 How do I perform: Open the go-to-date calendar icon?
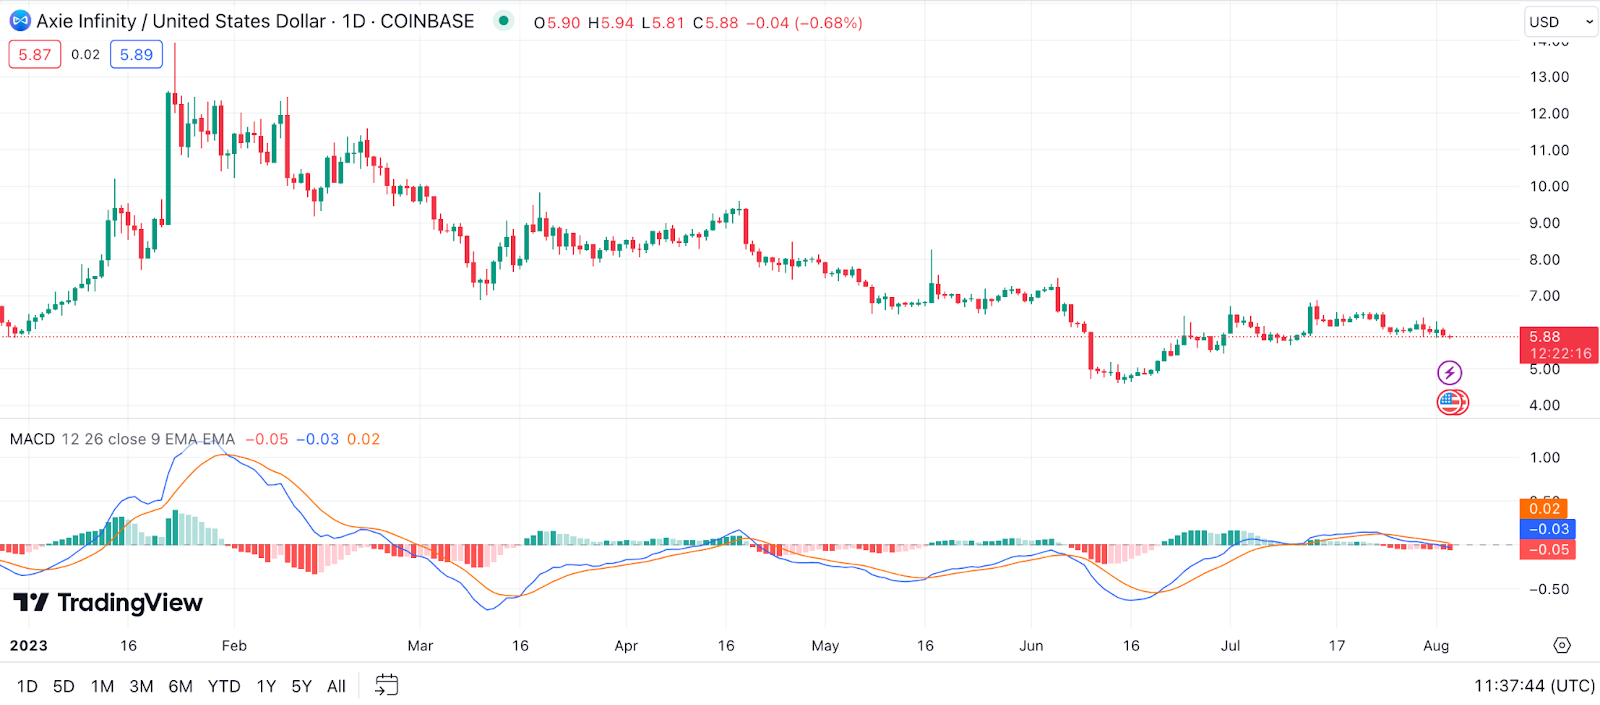pos(386,685)
